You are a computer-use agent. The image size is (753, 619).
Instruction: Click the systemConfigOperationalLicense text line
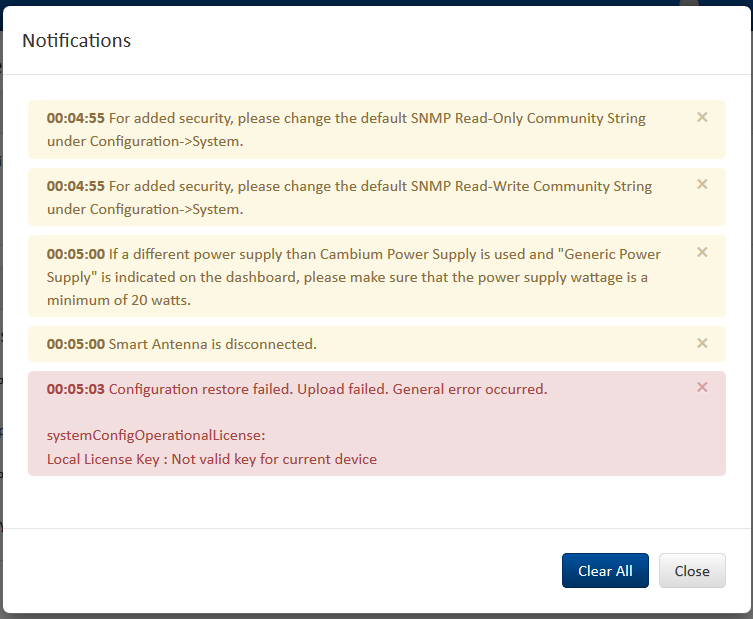coord(156,435)
